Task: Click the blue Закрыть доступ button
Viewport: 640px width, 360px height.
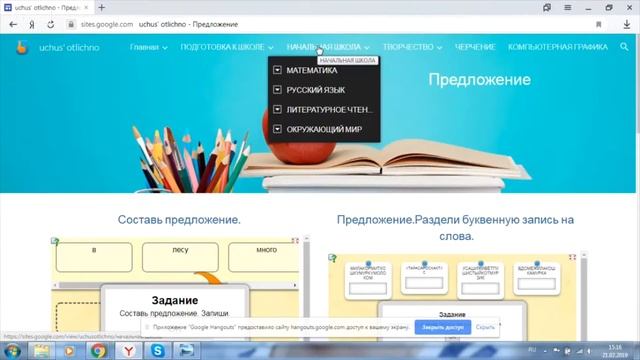Action: (x=443, y=327)
